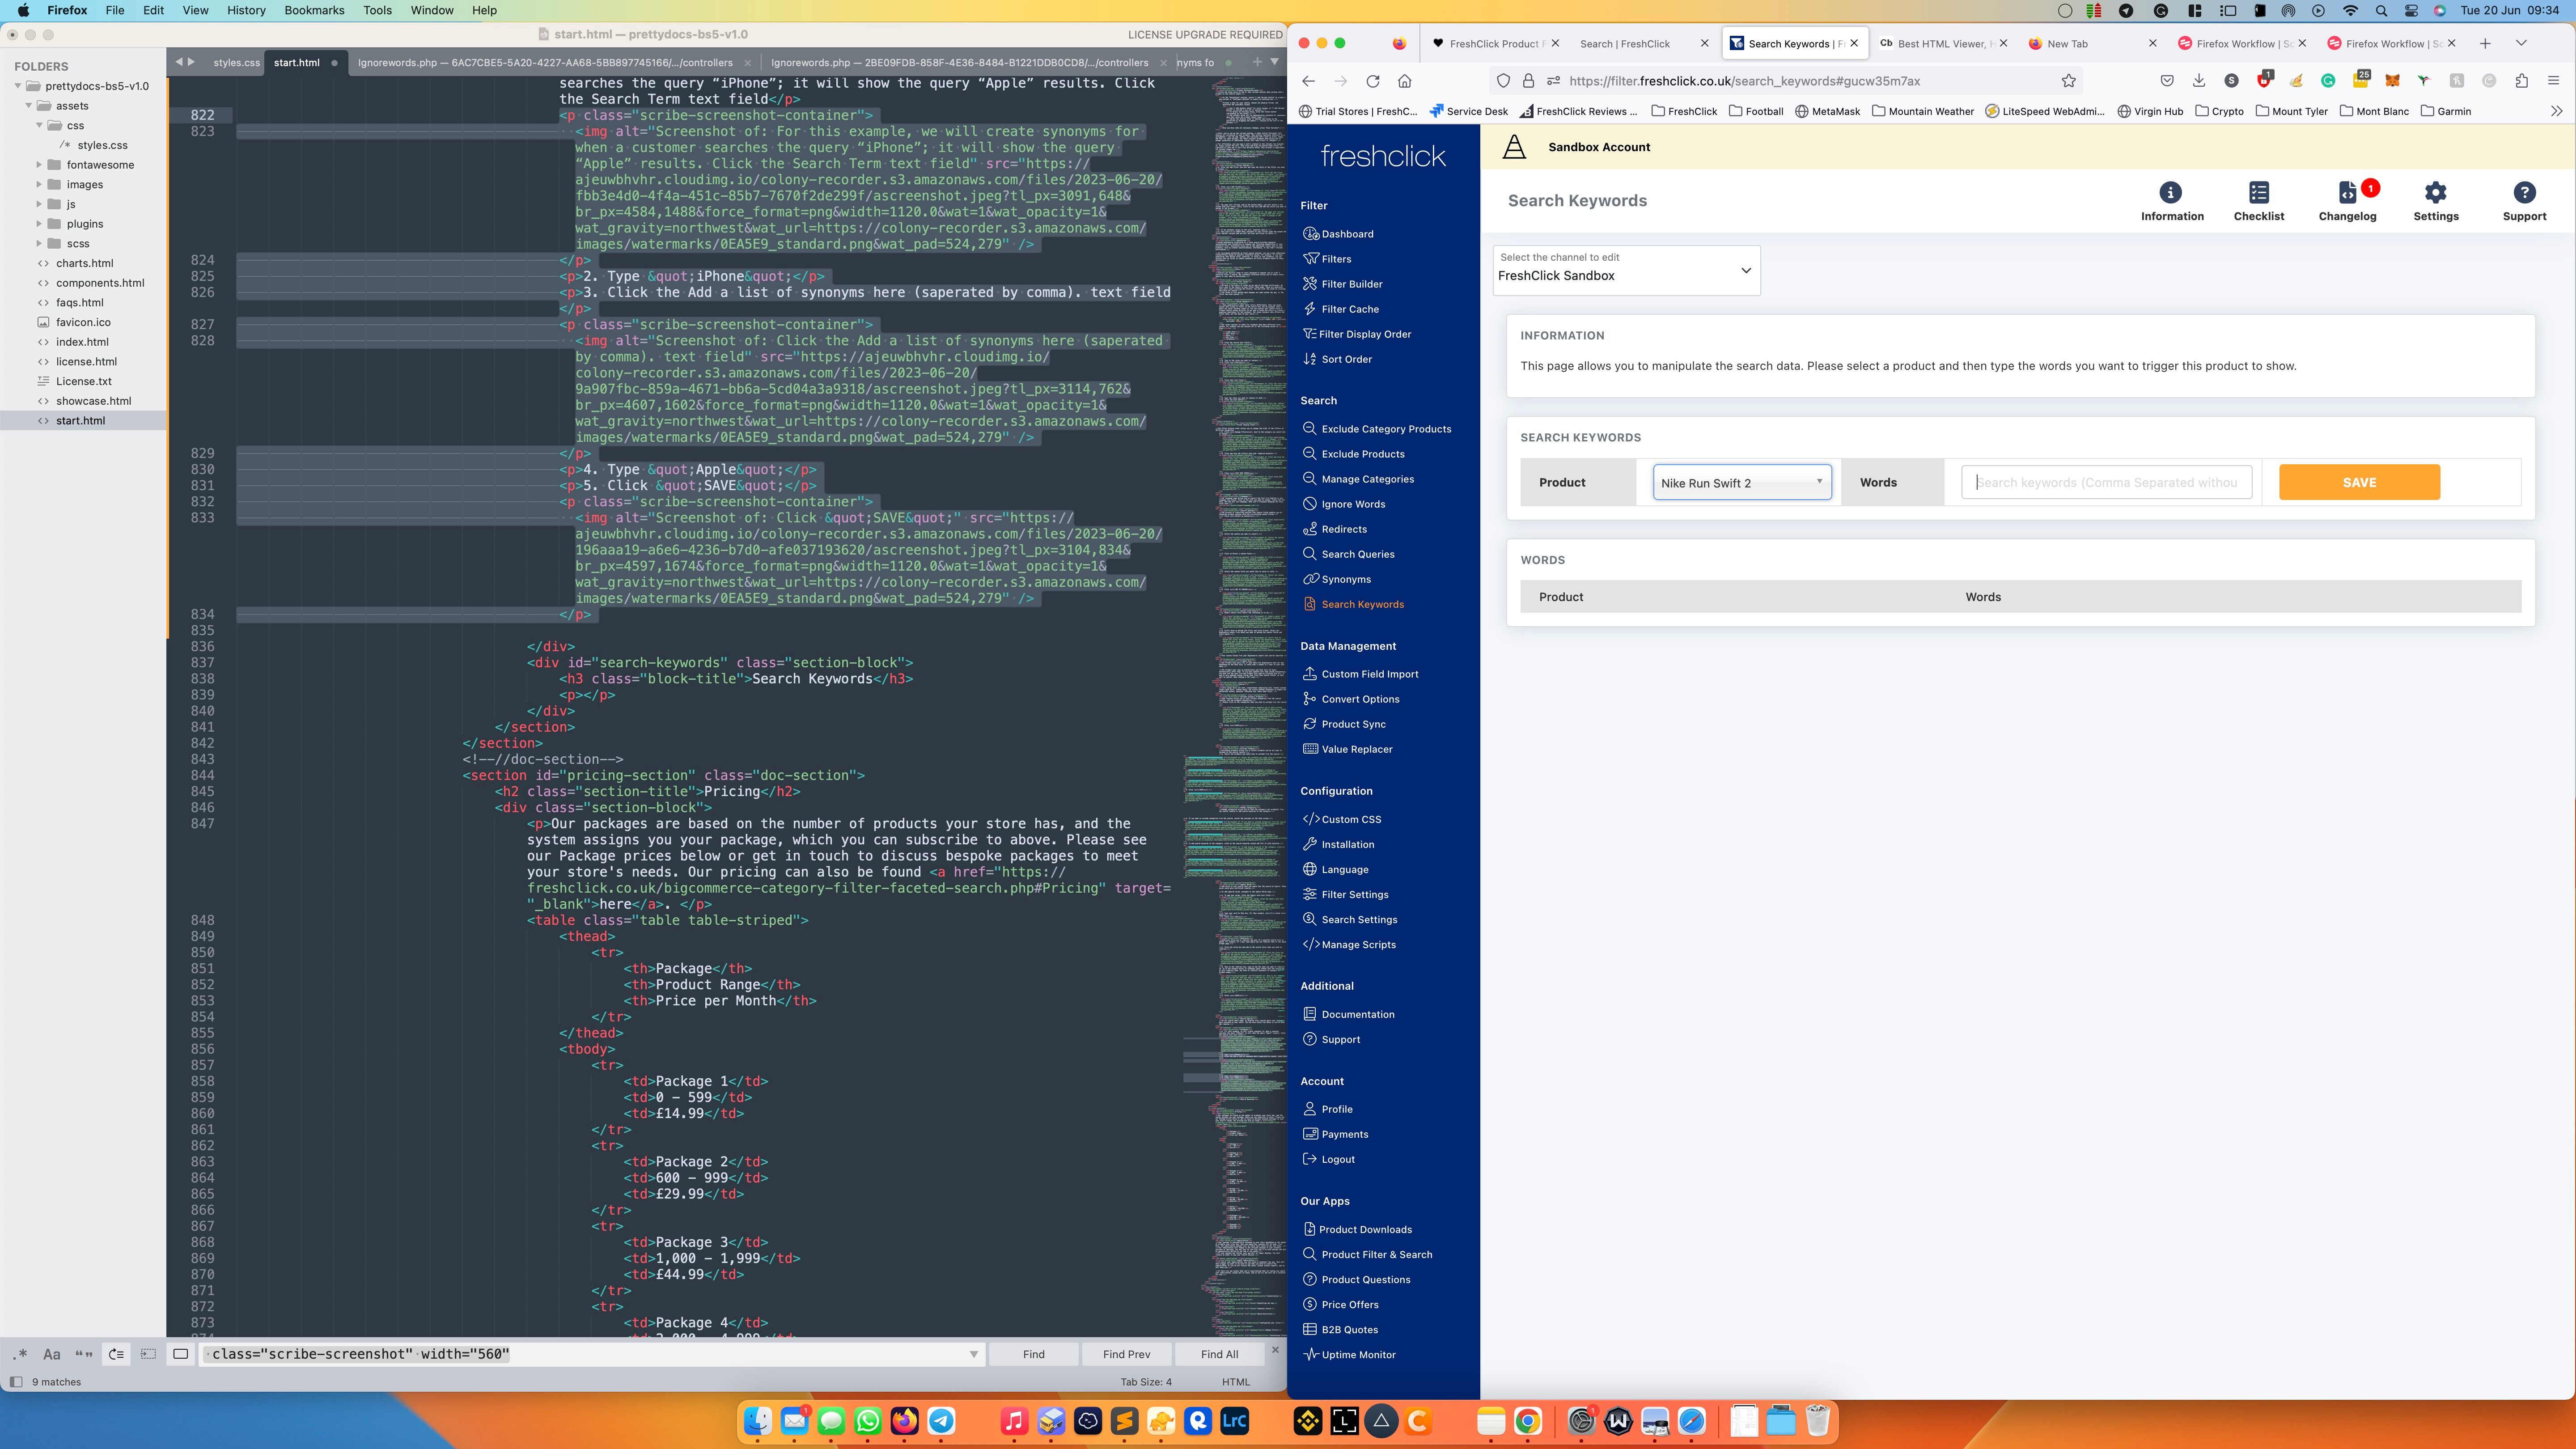The image size is (2576, 1449).
Task: Toggle case sensitive search option
Action: coord(52,1354)
